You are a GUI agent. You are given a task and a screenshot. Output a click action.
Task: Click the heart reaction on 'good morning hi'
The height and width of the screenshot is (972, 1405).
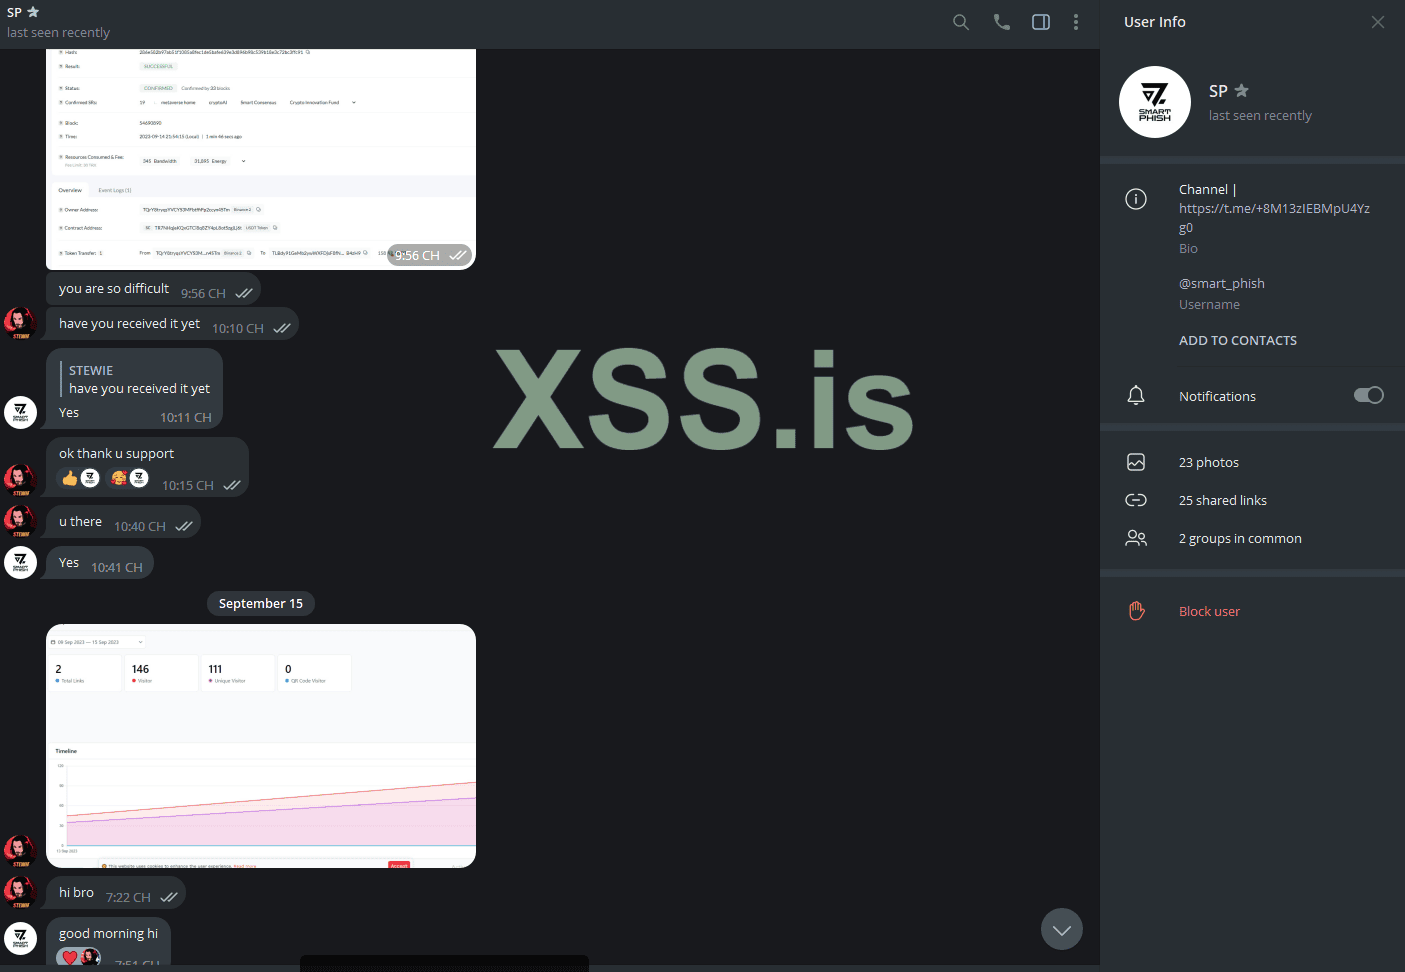(79, 957)
